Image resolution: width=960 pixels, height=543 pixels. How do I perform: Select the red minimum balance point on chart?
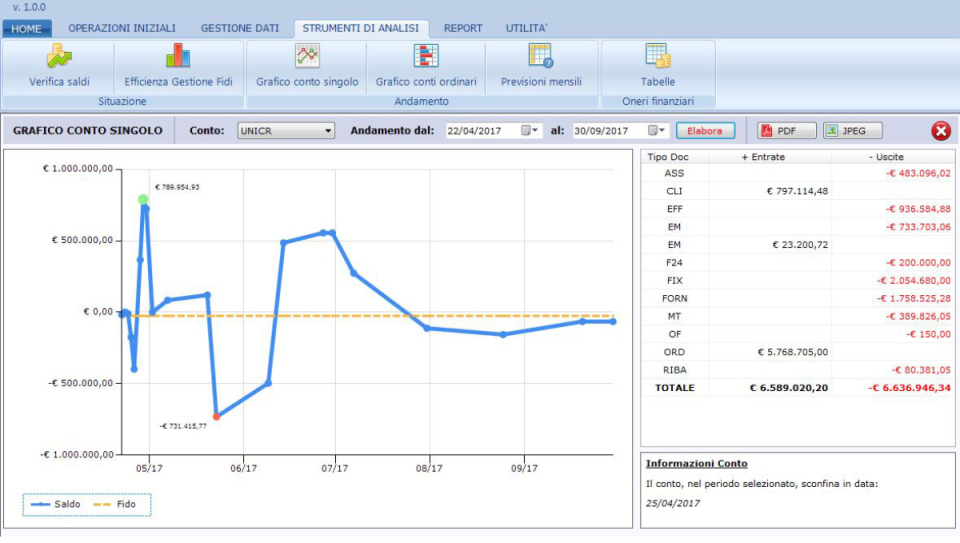[x=216, y=417]
